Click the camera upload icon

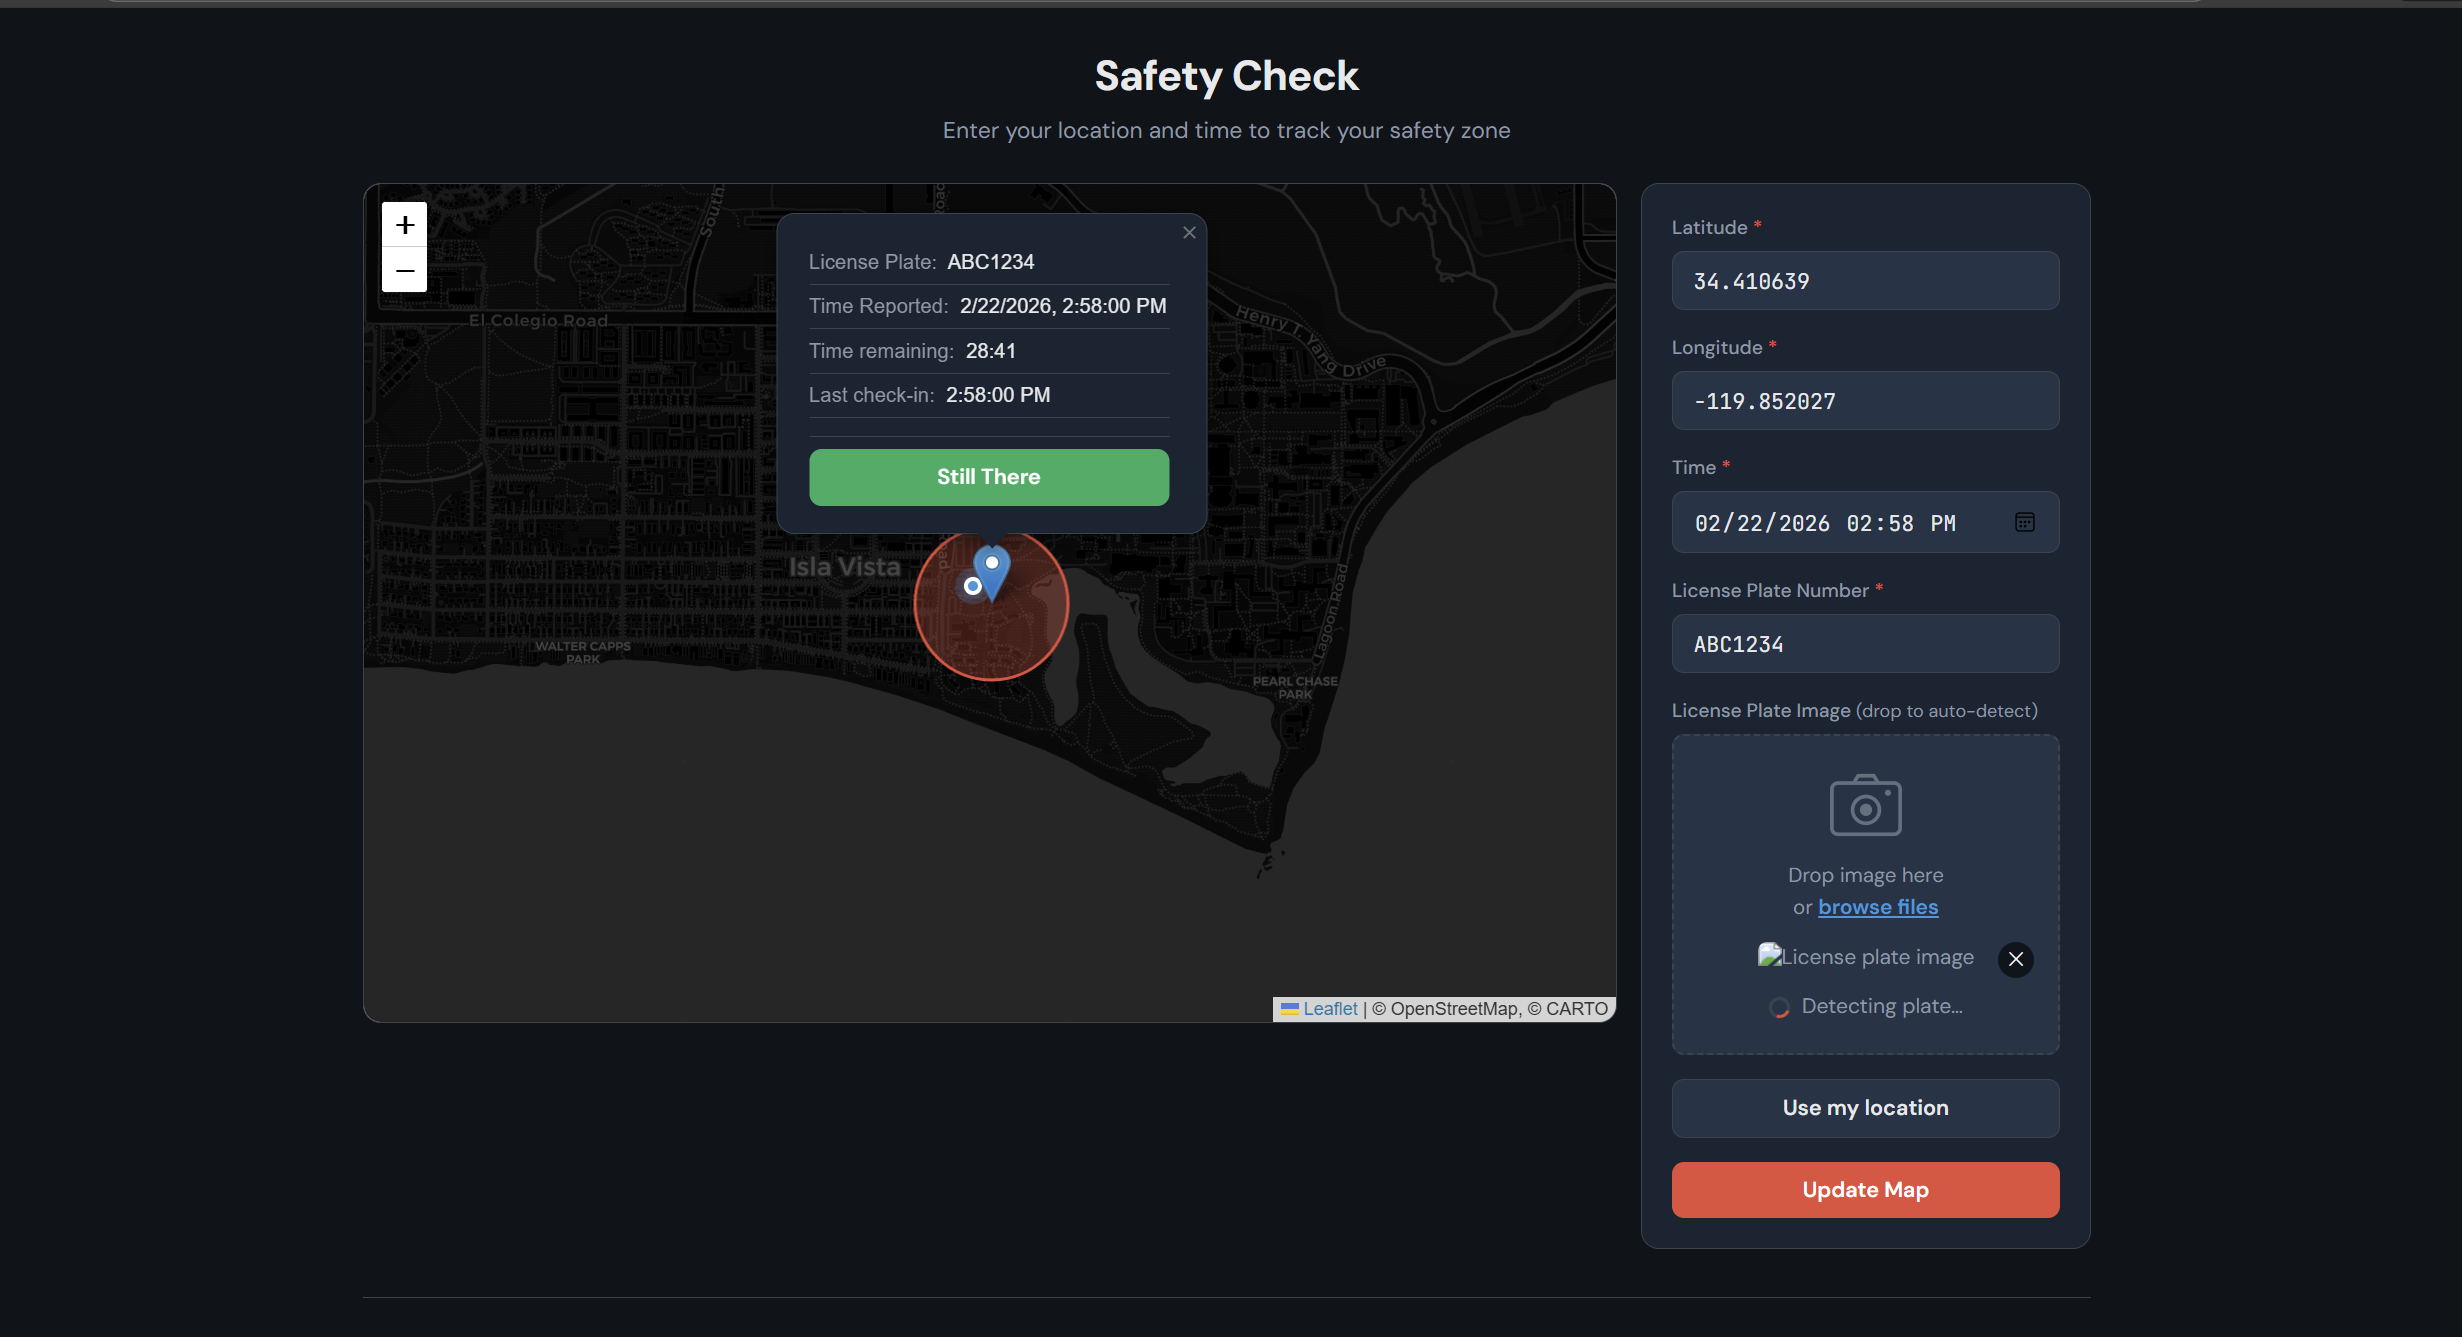pos(1865,805)
